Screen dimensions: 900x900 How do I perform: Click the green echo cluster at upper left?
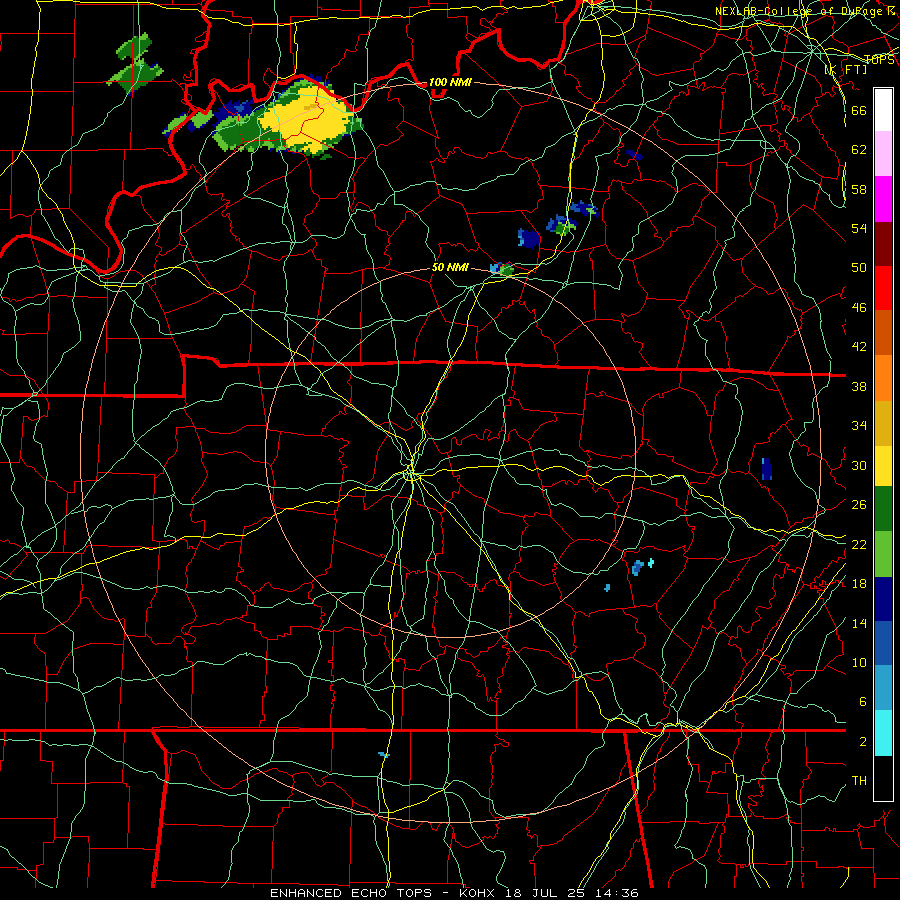click(x=135, y=63)
